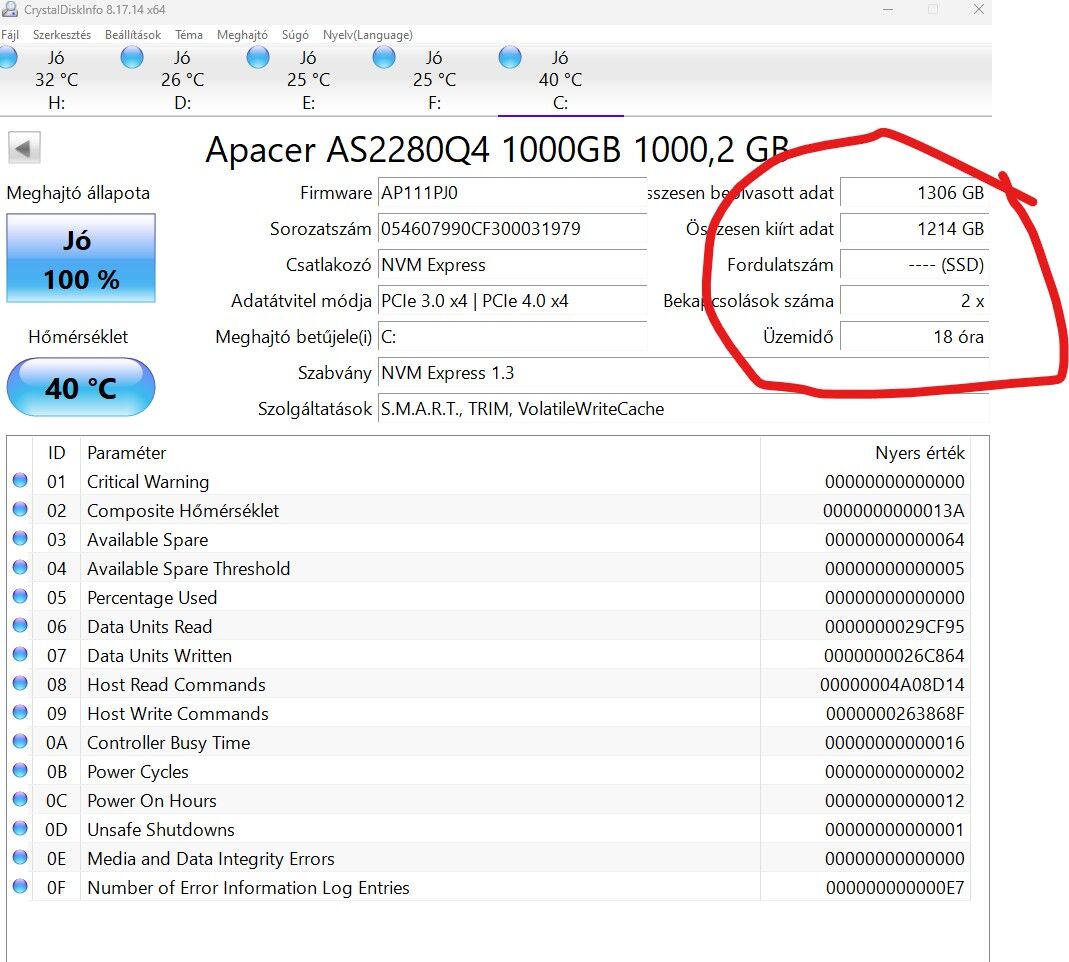
Task: Click the status orb for Percentage Used row
Action: [20, 596]
